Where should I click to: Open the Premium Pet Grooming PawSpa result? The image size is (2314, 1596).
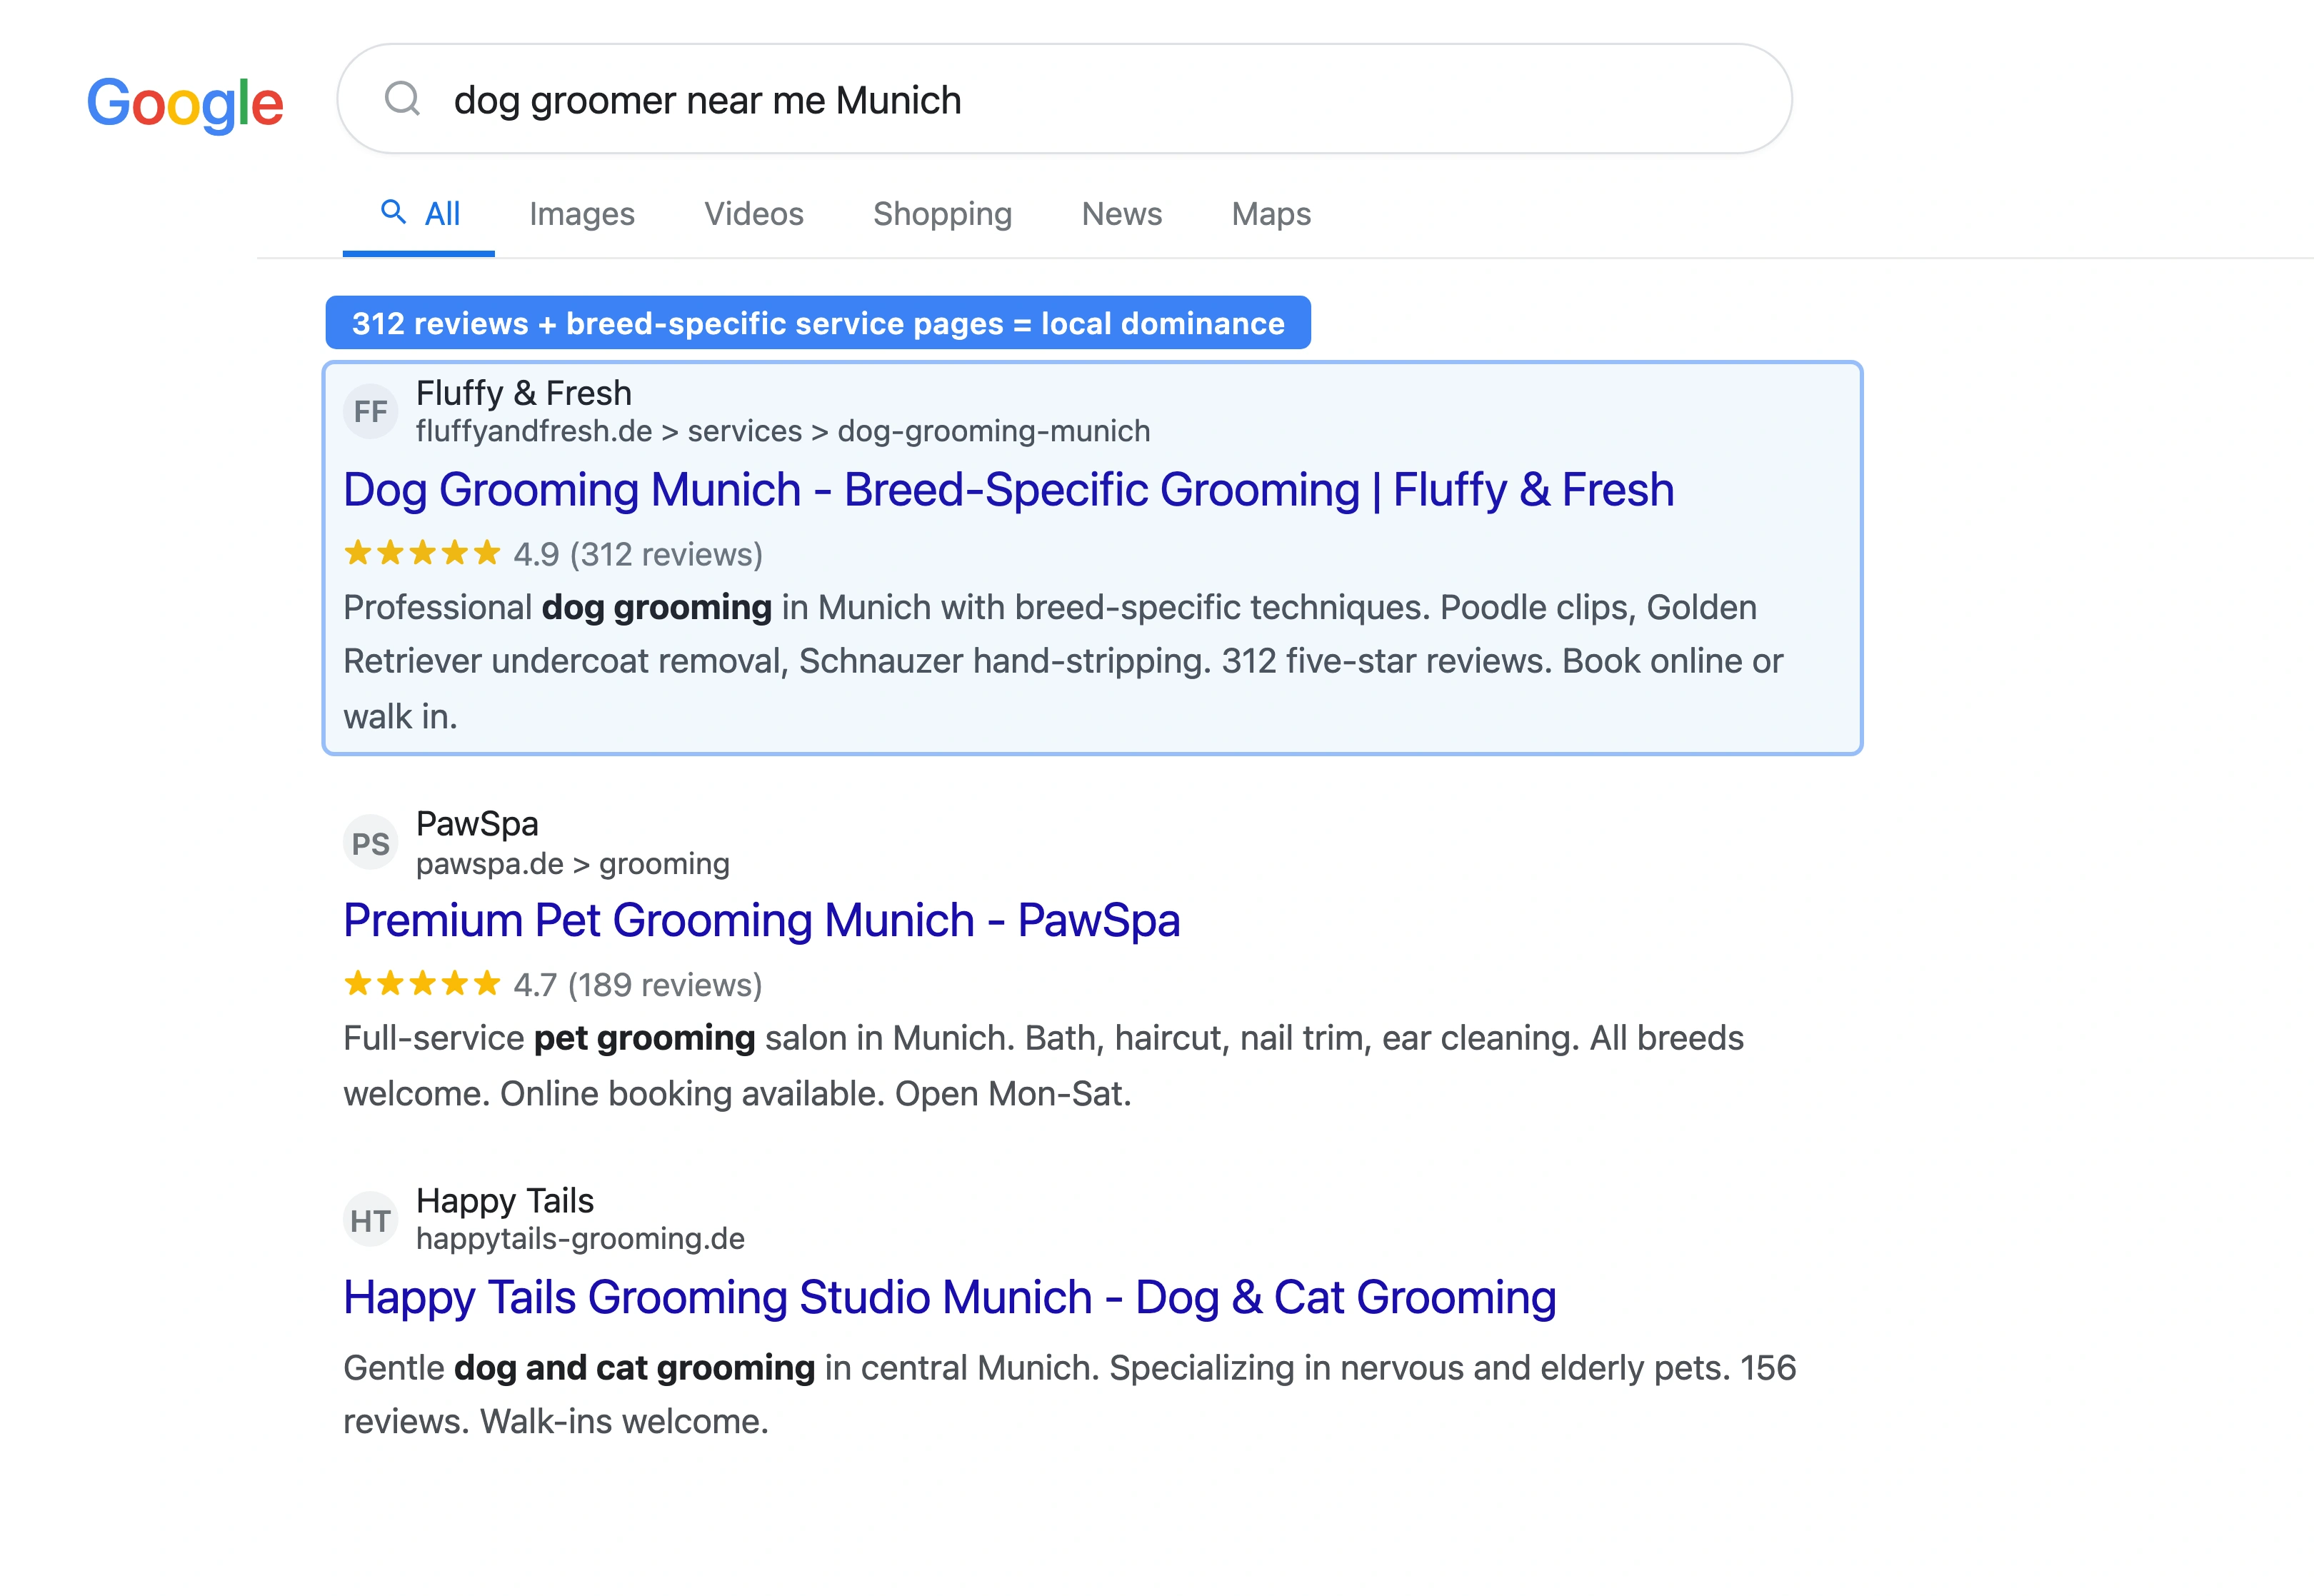pos(761,920)
